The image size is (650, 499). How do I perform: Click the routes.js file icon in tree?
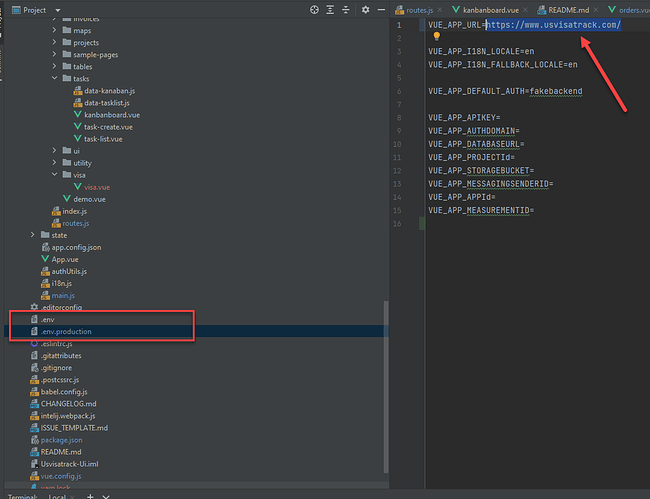[x=56, y=223]
